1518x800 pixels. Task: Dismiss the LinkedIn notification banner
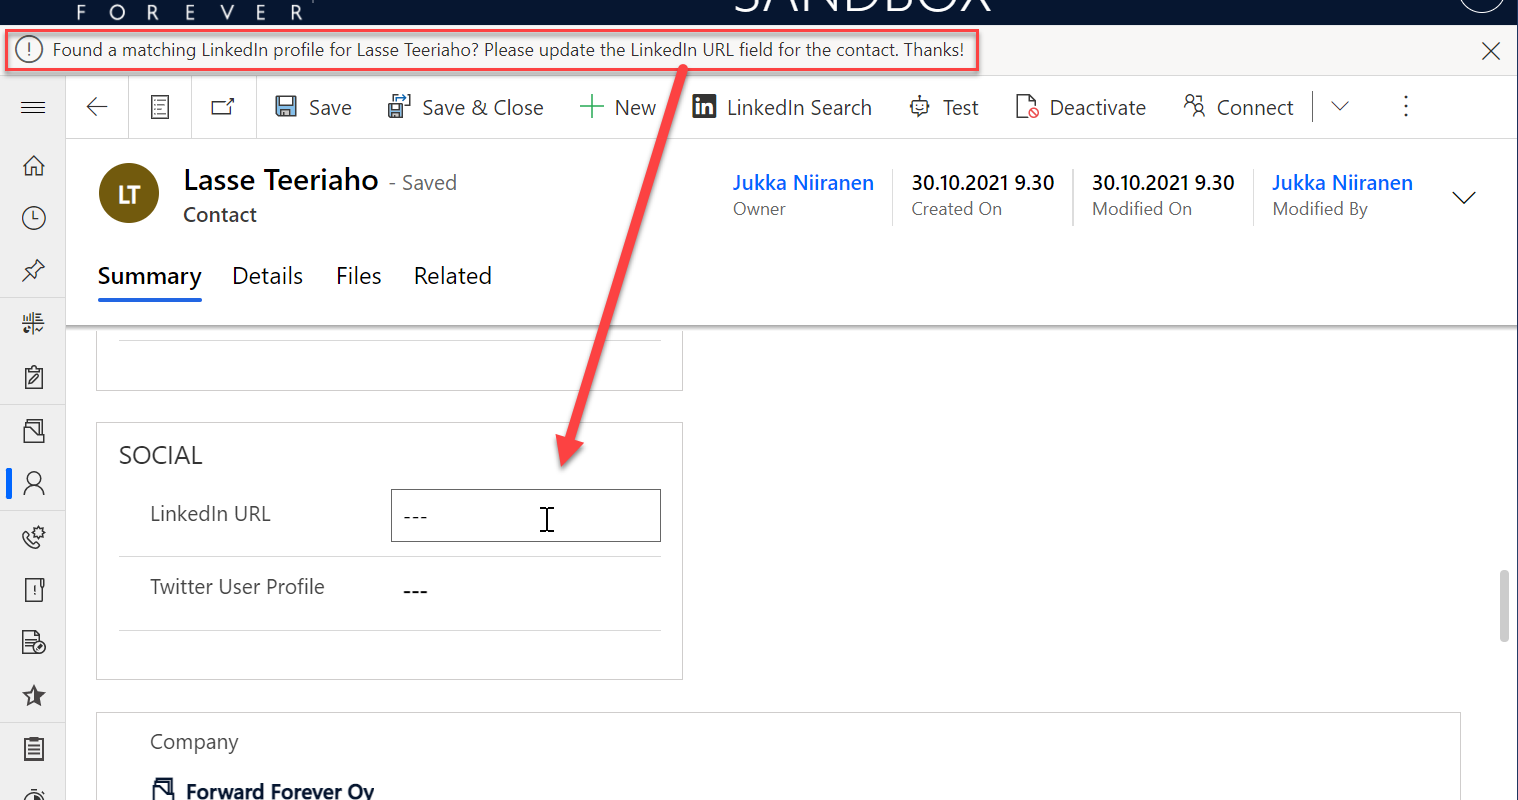coord(1490,50)
